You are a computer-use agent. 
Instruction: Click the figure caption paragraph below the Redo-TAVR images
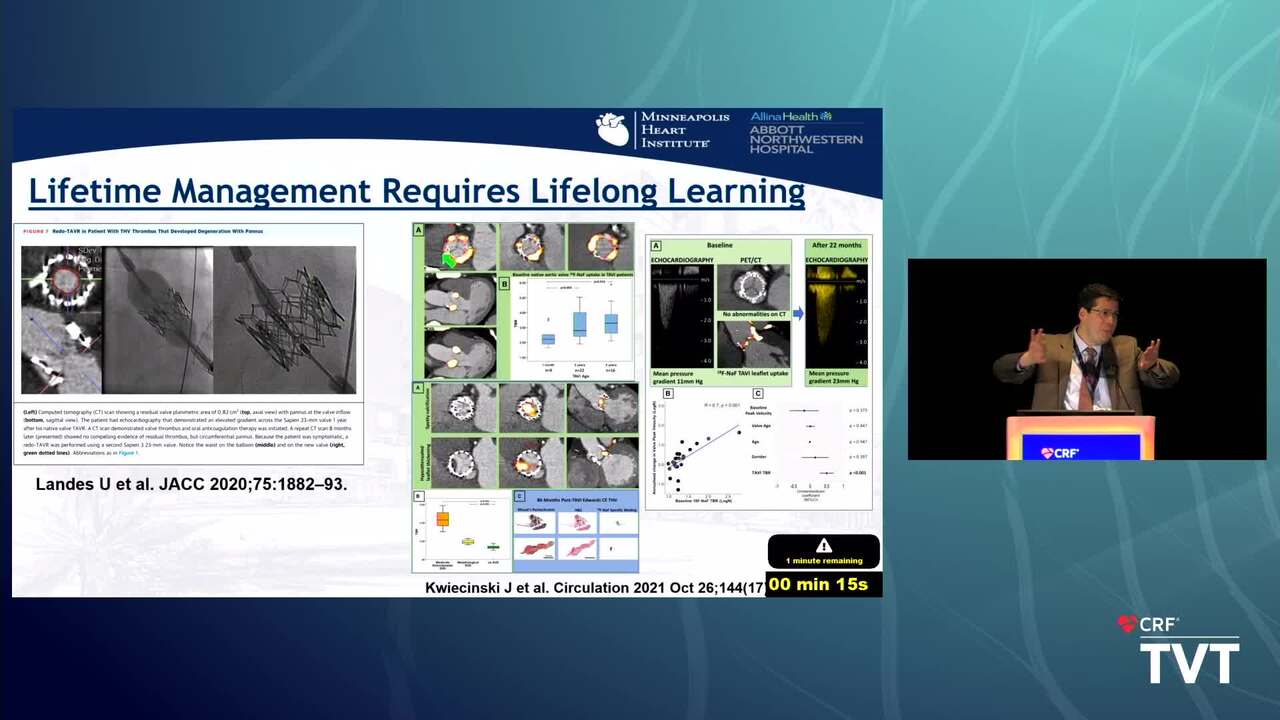click(x=188, y=432)
